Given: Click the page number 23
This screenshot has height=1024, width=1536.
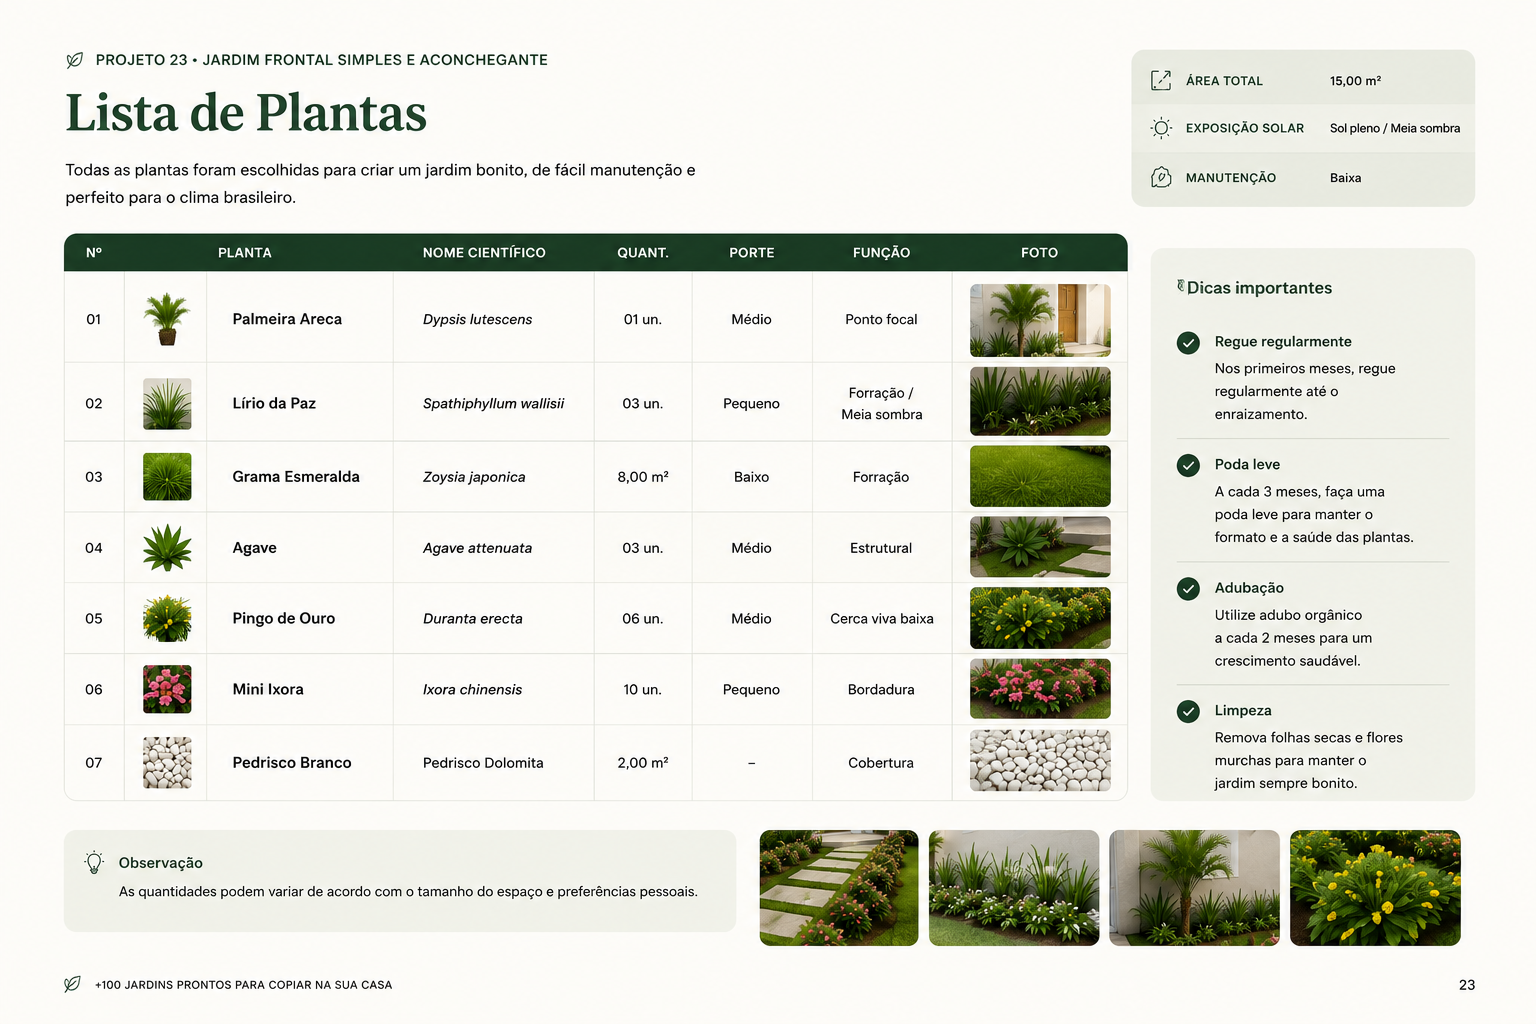Looking at the screenshot, I should click(1467, 985).
